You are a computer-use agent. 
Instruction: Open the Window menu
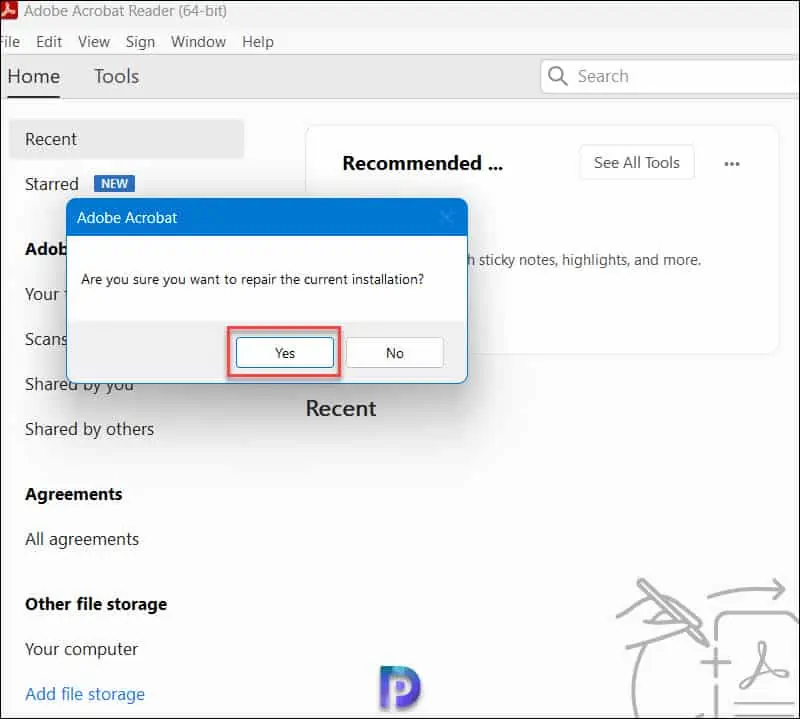coord(198,41)
